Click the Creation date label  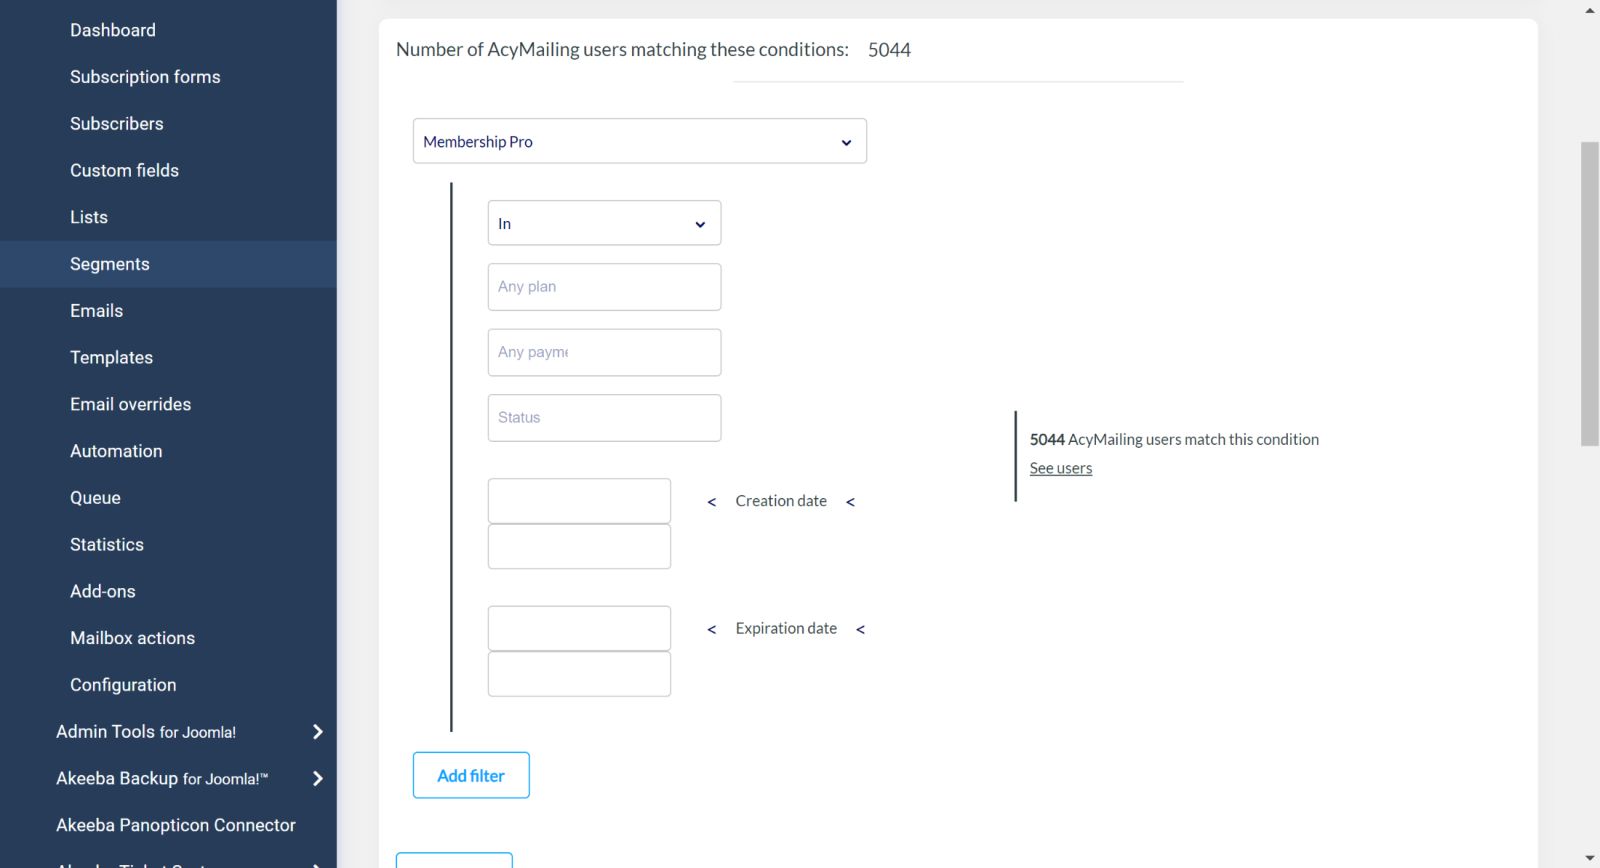coord(781,501)
